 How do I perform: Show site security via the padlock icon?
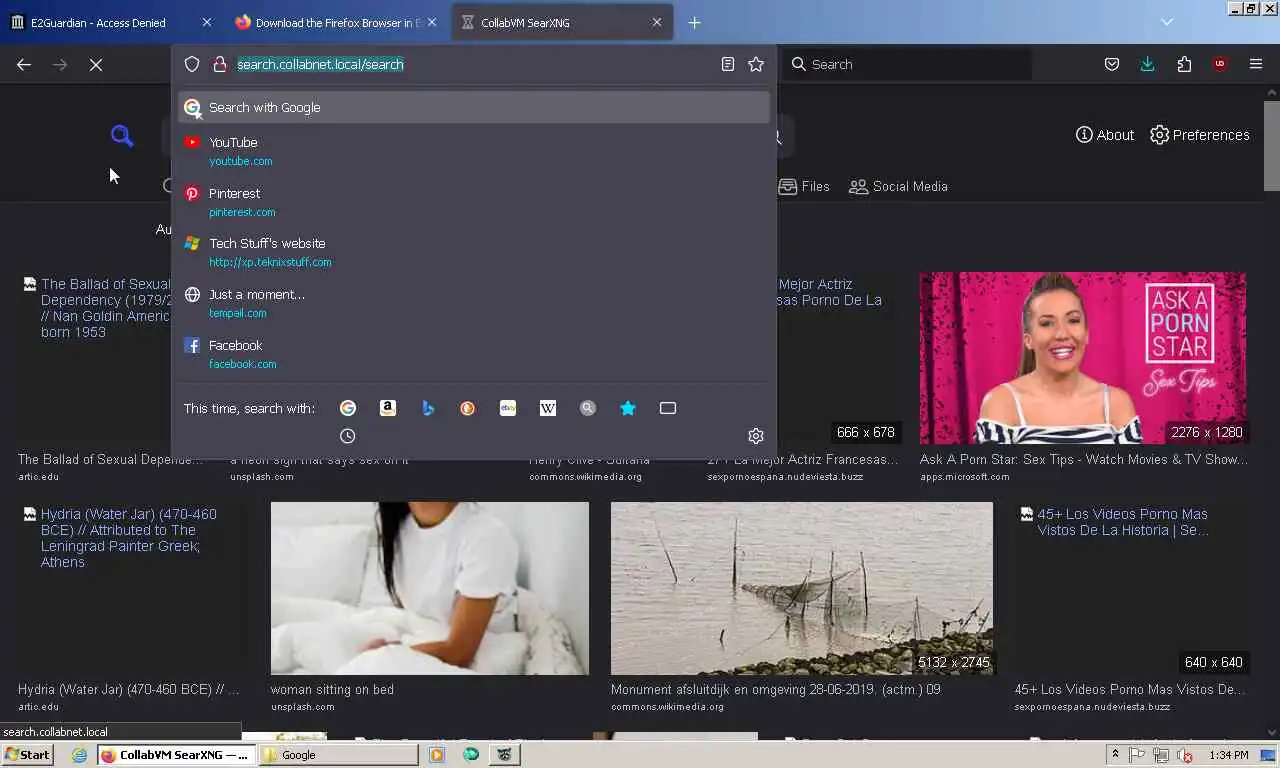pos(220,64)
